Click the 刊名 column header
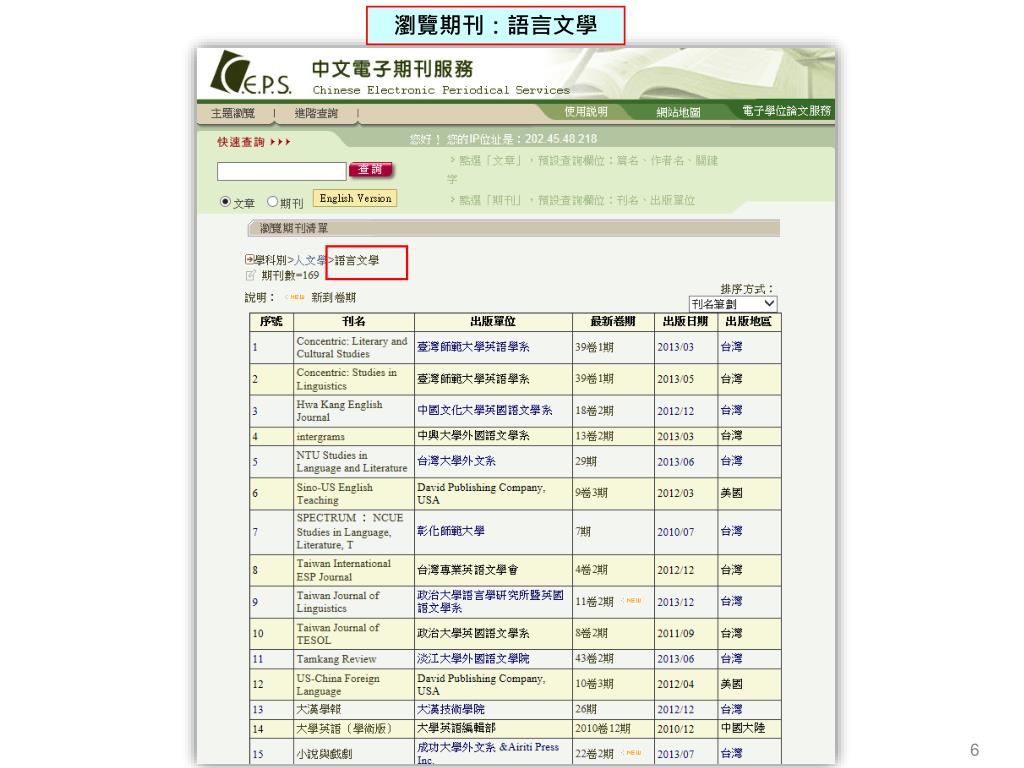 [x=353, y=321]
